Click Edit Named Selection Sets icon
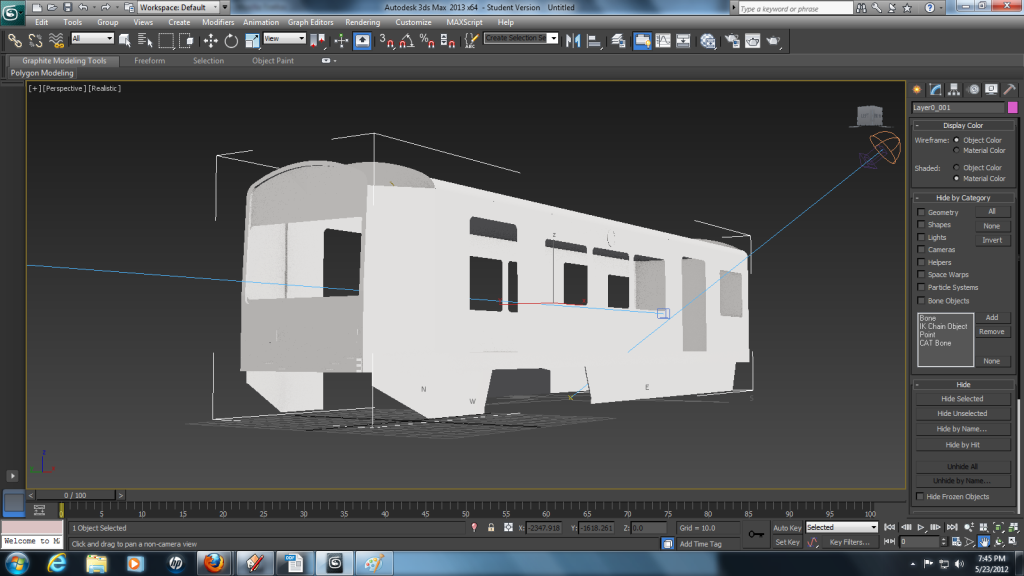 click(x=471, y=41)
